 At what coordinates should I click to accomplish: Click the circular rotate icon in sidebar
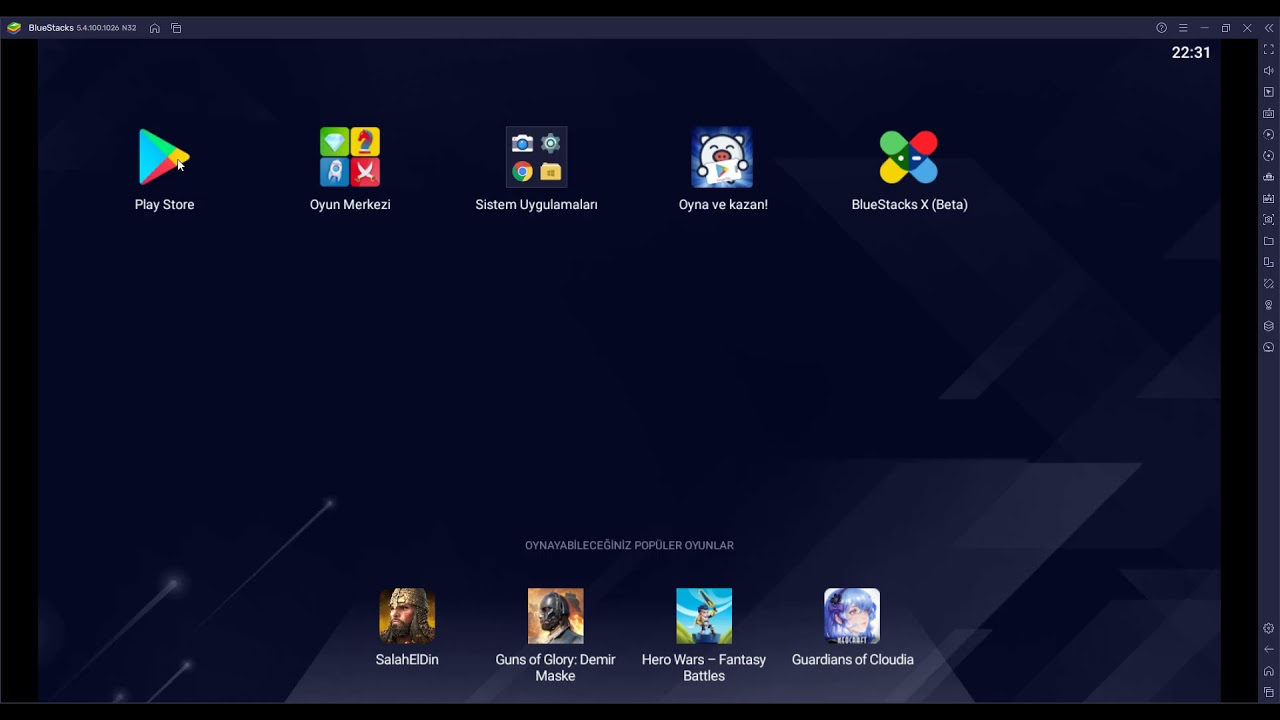pyautogui.click(x=1269, y=156)
